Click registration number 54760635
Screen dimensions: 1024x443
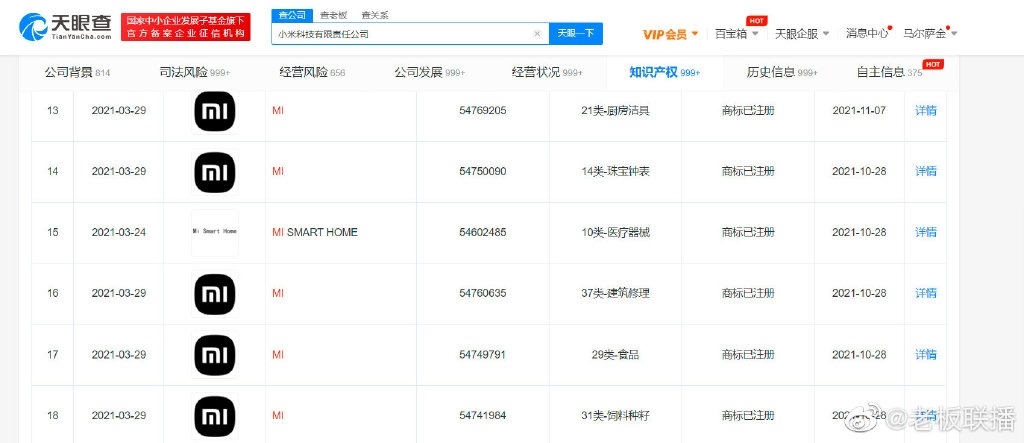[x=483, y=293]
